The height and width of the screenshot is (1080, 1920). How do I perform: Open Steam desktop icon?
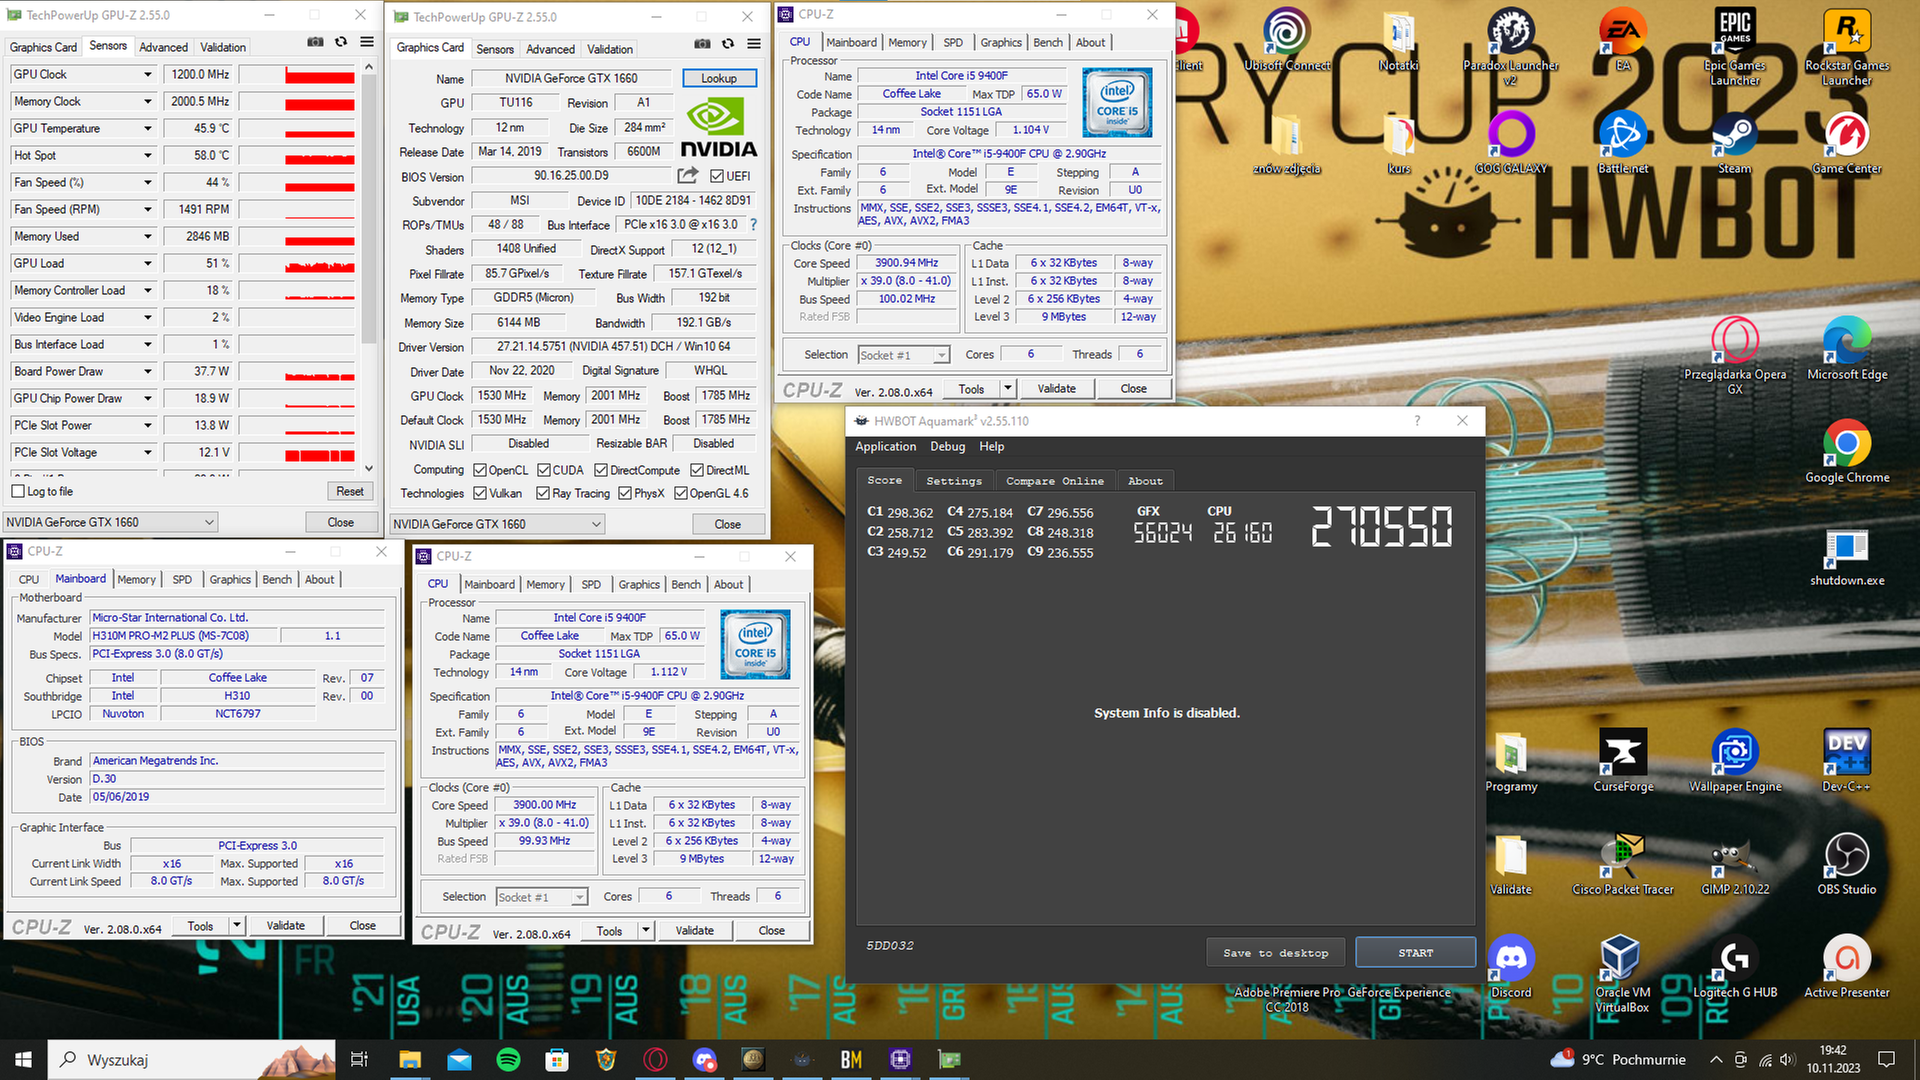coord(1735,143)
